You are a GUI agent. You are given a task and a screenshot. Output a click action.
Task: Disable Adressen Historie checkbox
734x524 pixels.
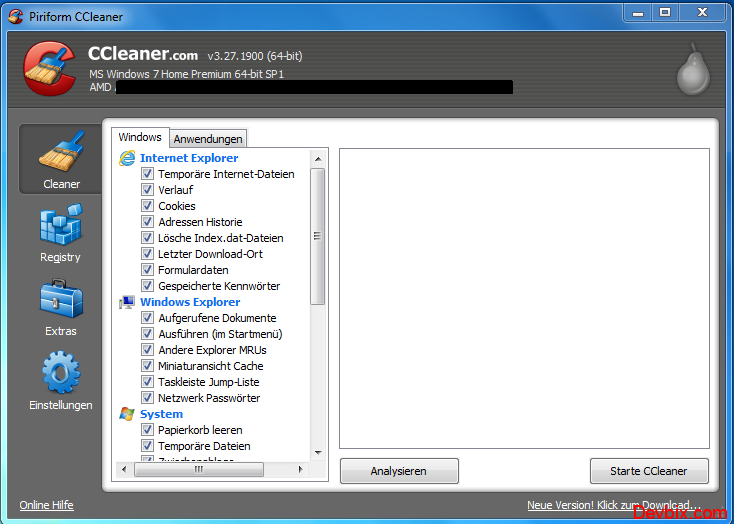pyautogui.click(x=147, y=221)
